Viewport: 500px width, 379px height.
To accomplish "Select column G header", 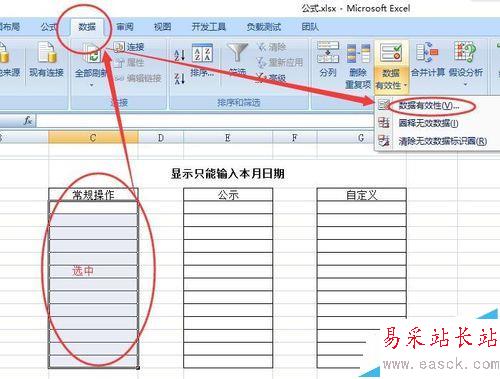I will click(361, 138).
